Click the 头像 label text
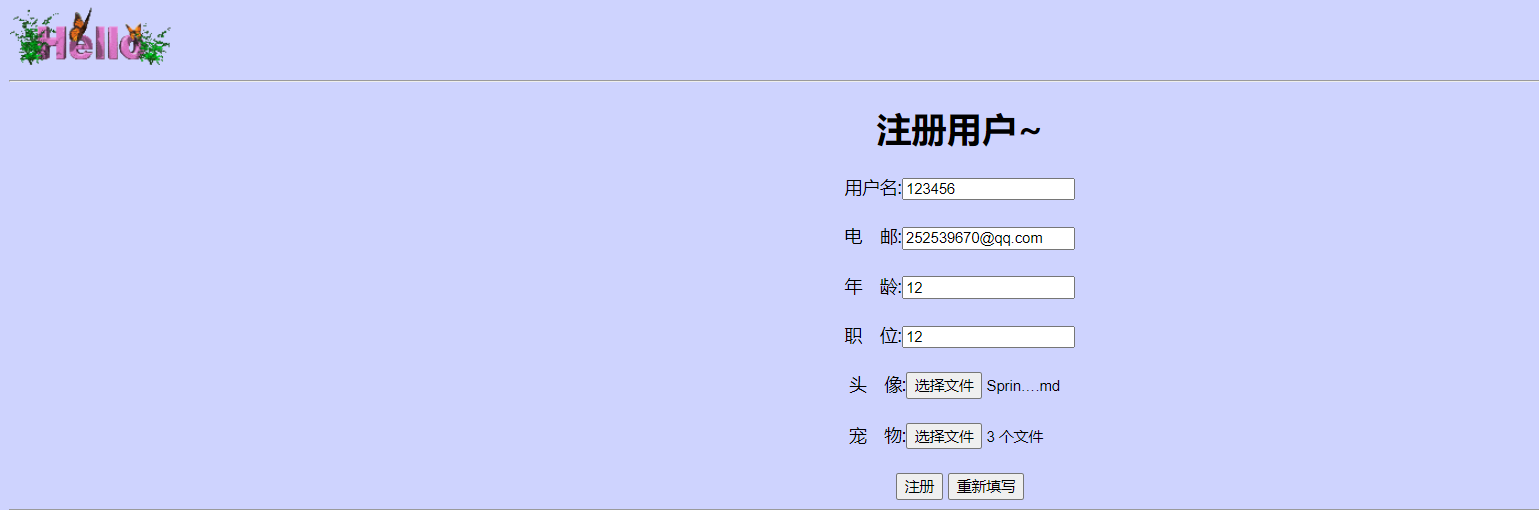This screenshot has width=1539, height=510. coord(877,386)
